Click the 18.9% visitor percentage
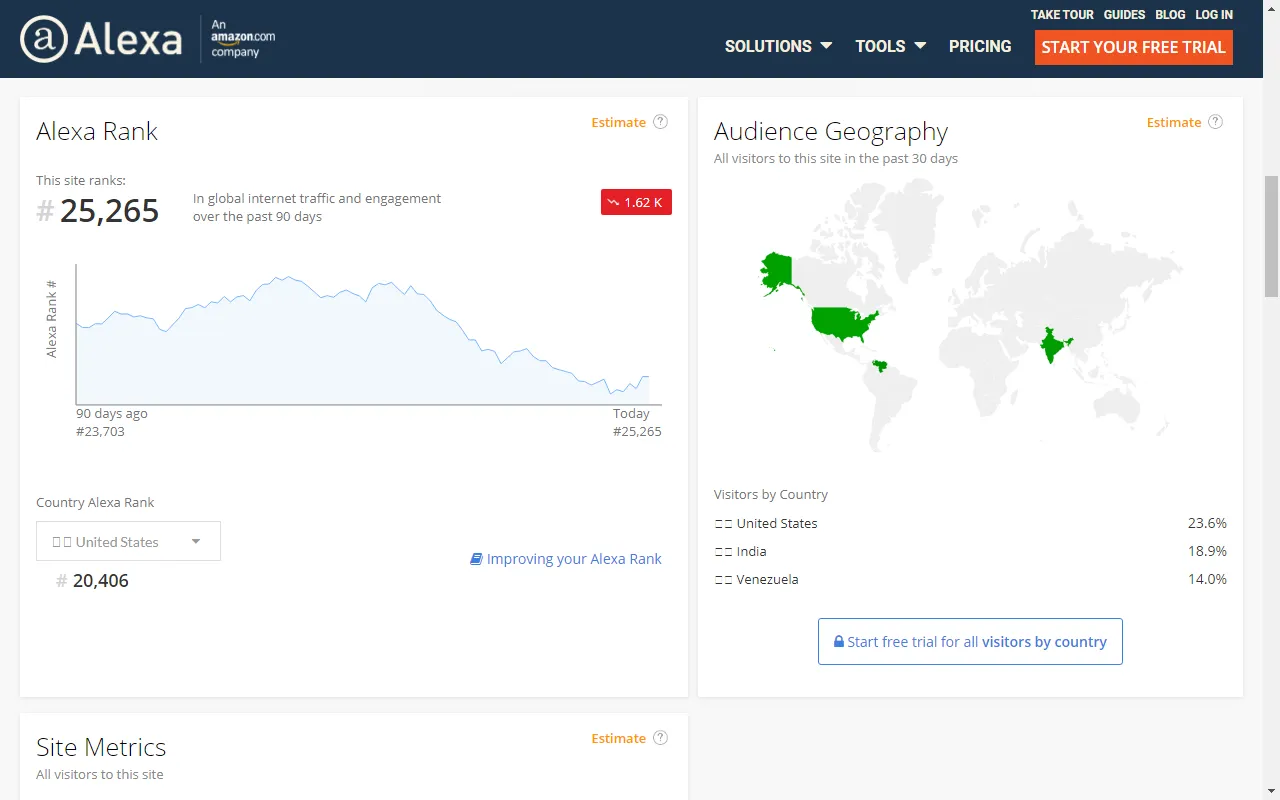 (x=1207, y=551)
